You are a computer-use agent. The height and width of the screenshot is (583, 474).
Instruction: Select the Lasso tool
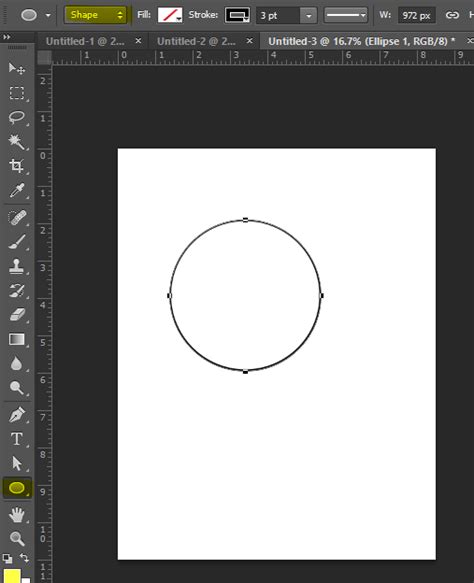pyautogui.click(x=17, y=117)
